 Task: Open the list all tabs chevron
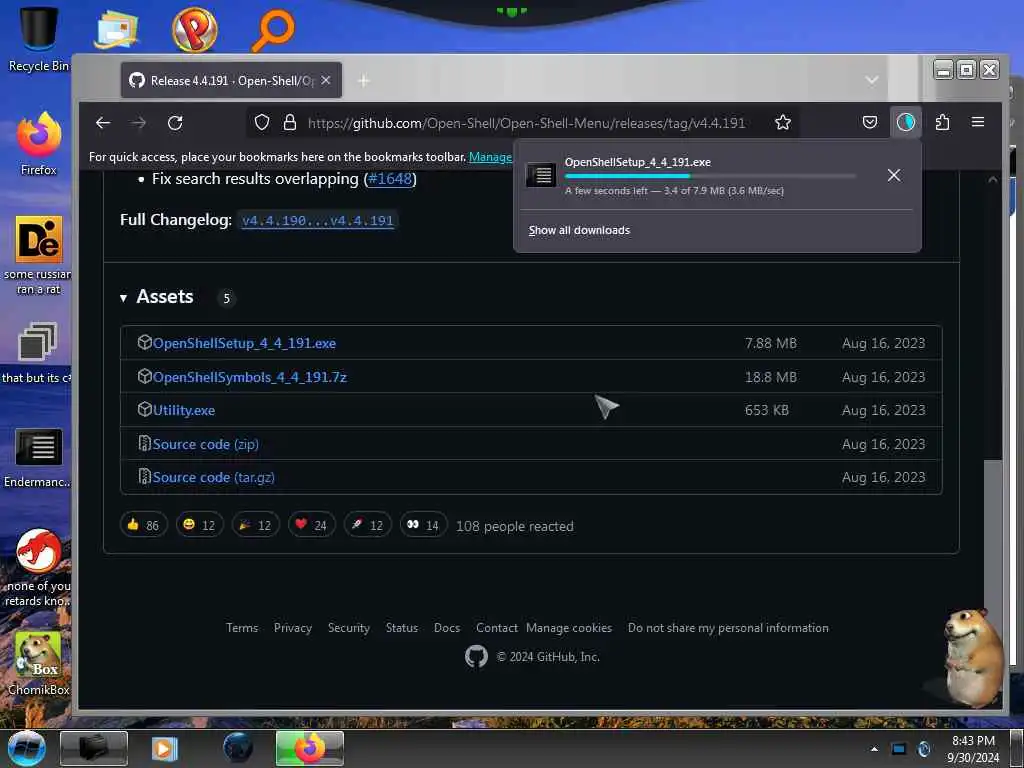871,80
